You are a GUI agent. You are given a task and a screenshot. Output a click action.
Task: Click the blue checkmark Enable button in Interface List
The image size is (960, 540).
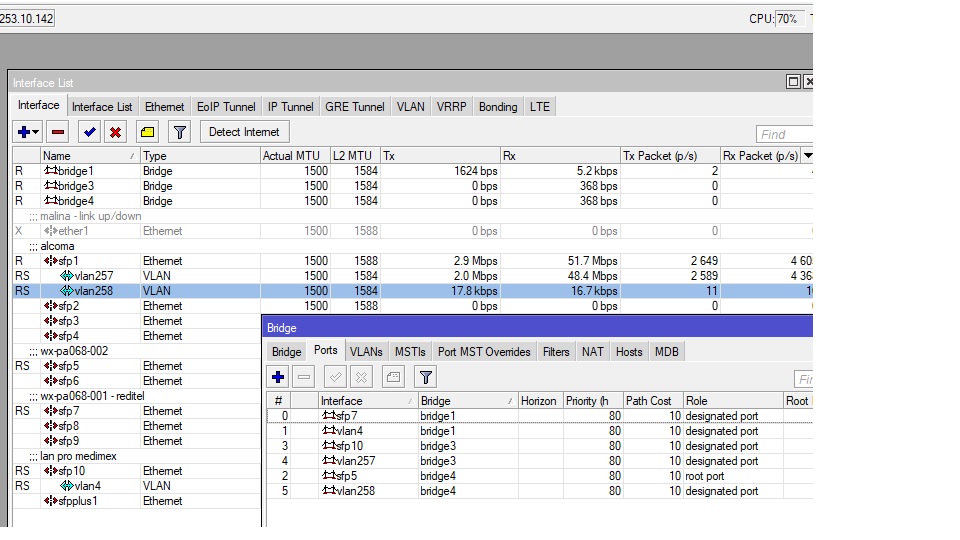tap(89, 132)
